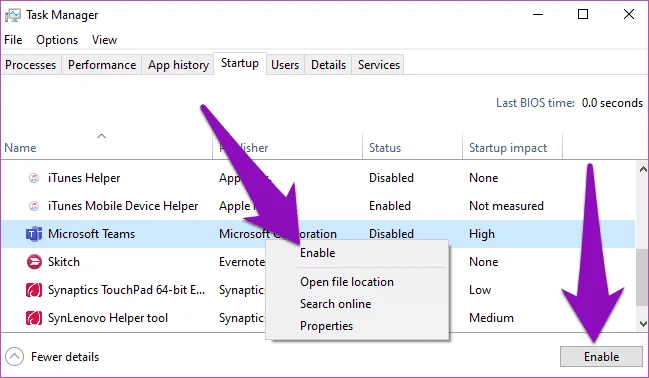The width and height of the screenshot is (649, 378).
Task: Click None impact of Skitch row
Action: click(483, 262)
